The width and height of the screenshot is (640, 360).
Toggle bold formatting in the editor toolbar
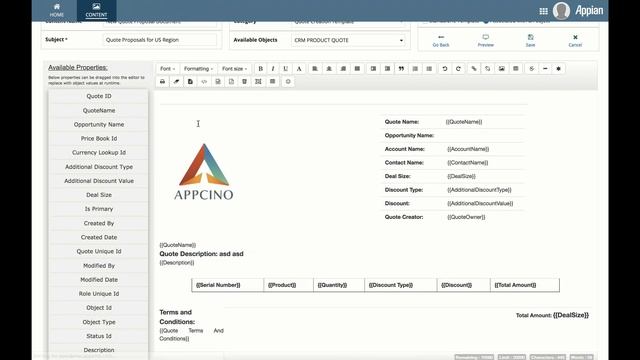260,69
